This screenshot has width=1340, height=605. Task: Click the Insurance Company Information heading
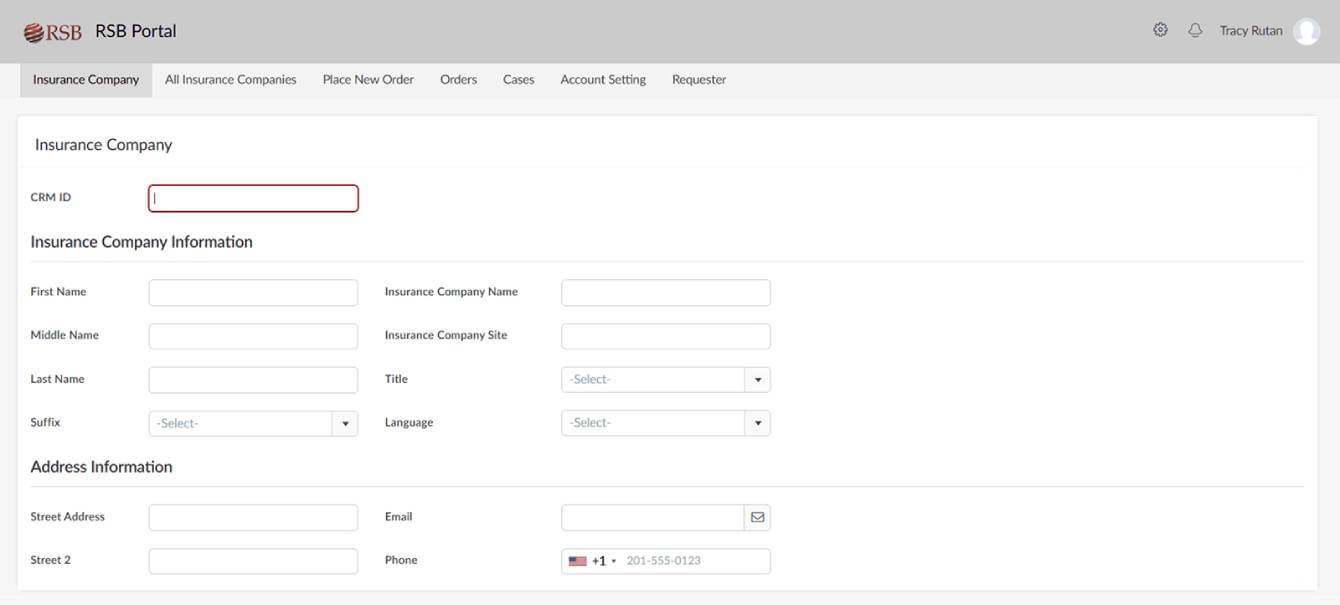pyautogui.click(x=141, y=242)
